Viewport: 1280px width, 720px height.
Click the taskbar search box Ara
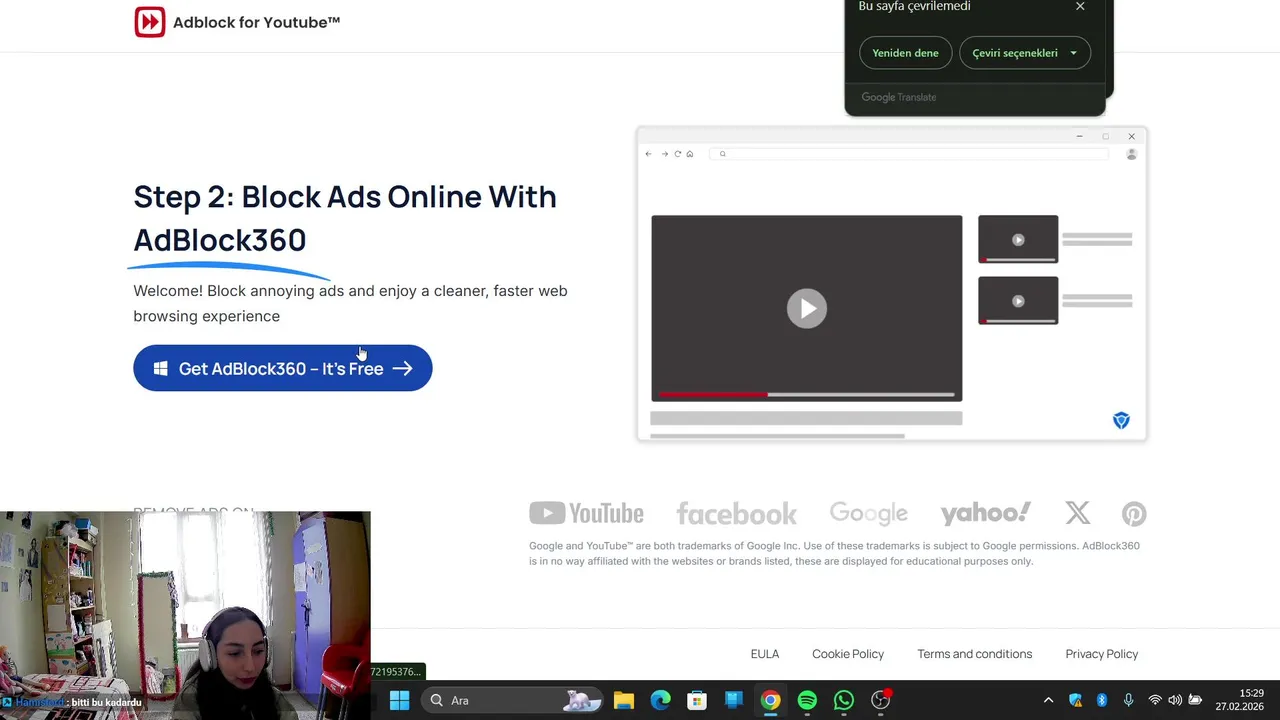tap(512, 700)
